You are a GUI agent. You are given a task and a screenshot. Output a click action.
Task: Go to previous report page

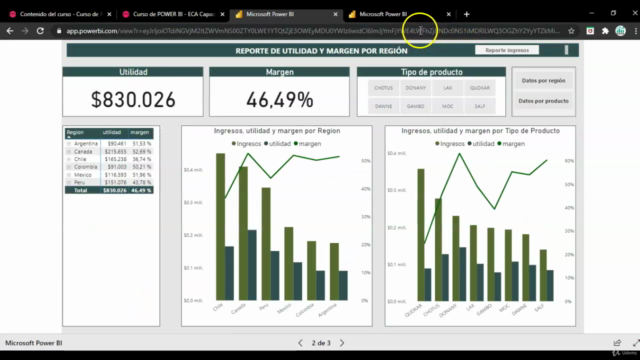tap(300, 343)
